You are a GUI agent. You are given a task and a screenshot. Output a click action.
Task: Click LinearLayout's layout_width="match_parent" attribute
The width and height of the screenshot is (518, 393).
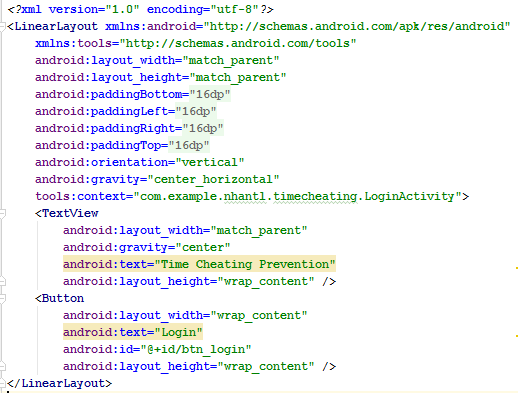[x=157, y=60]
